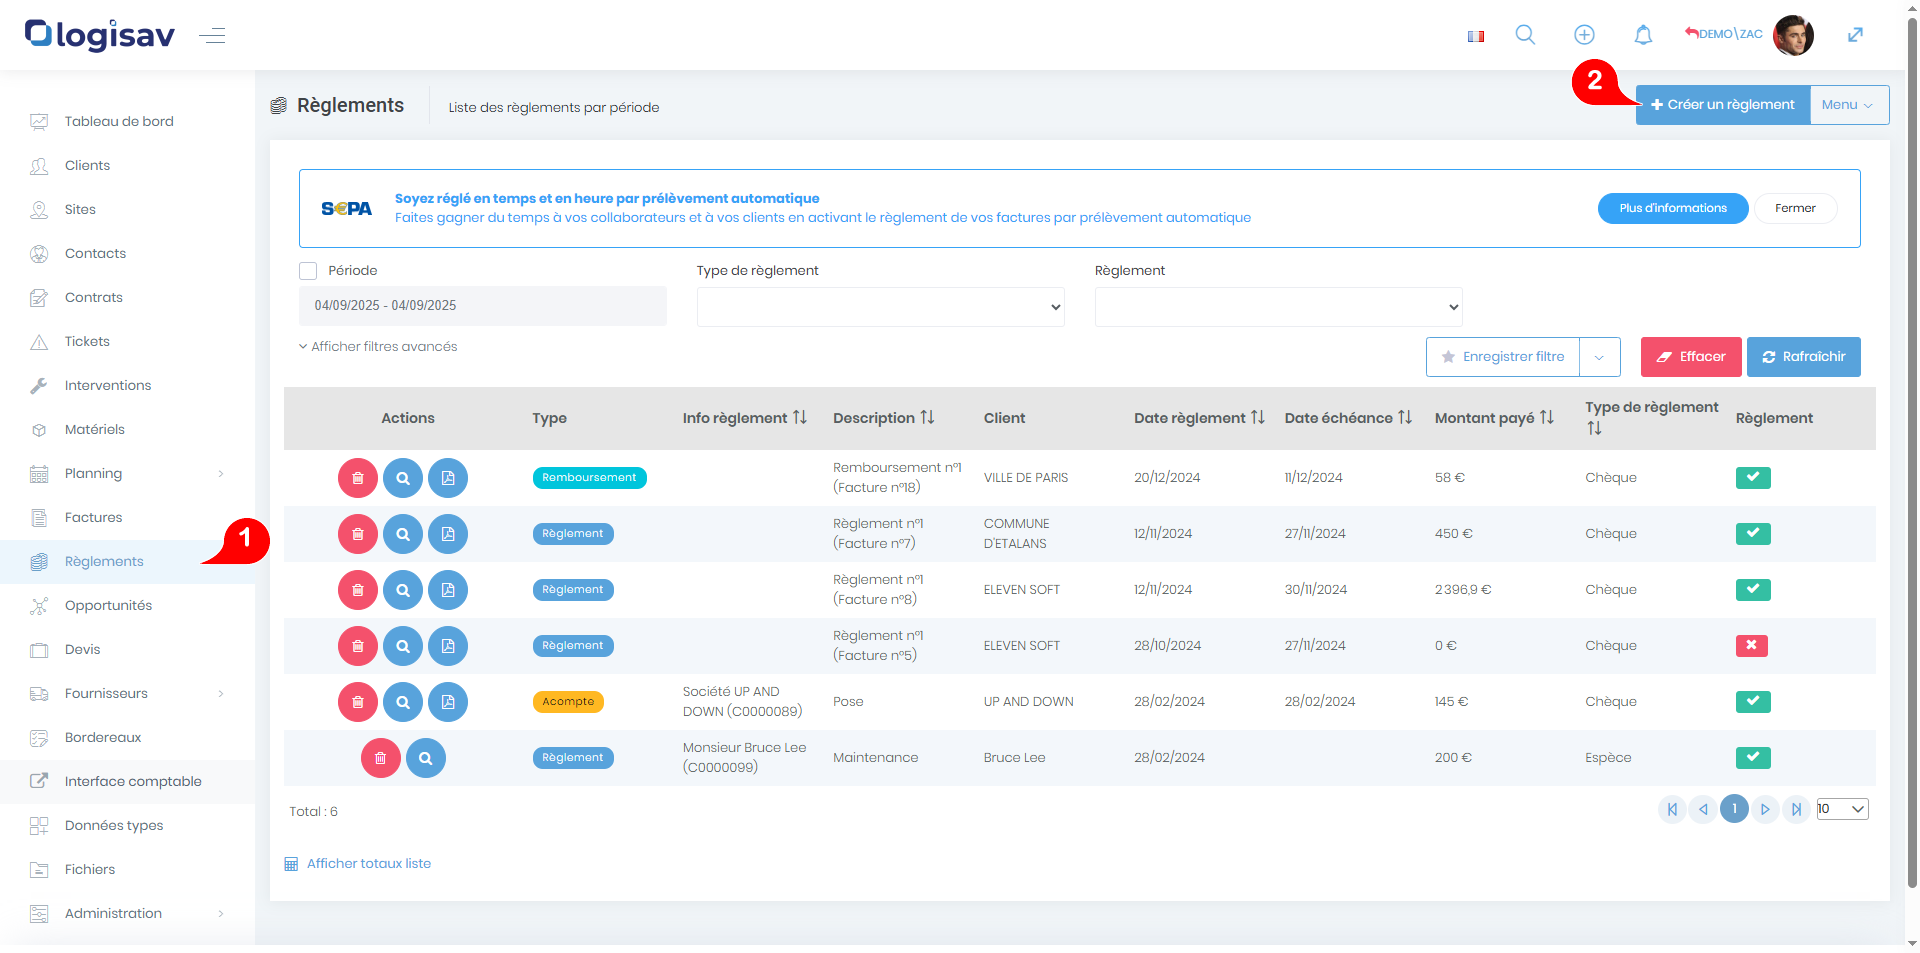Delete the VILLE DE PARIS payment row
The image size is (1920, 953).
[357, 478]
